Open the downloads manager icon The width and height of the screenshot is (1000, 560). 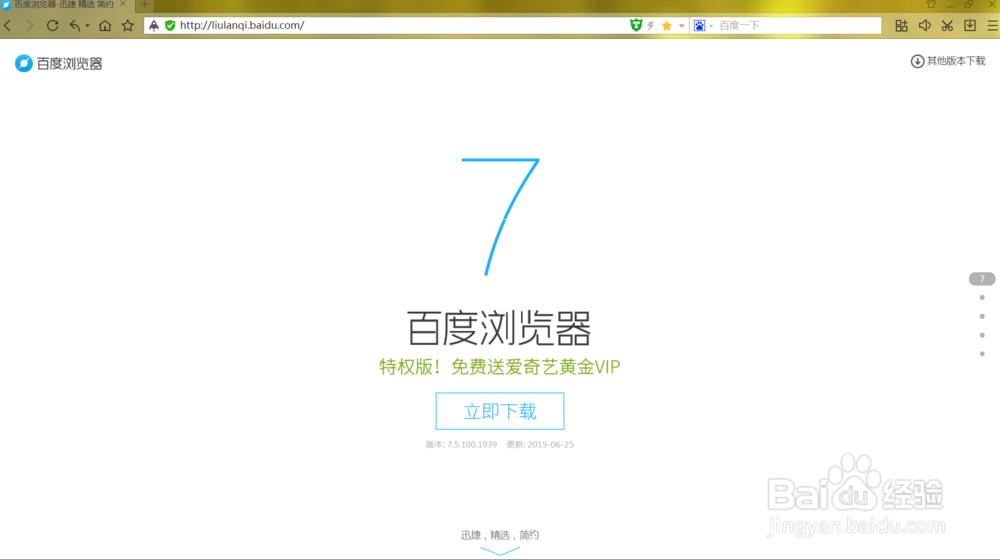coord(970,26)
